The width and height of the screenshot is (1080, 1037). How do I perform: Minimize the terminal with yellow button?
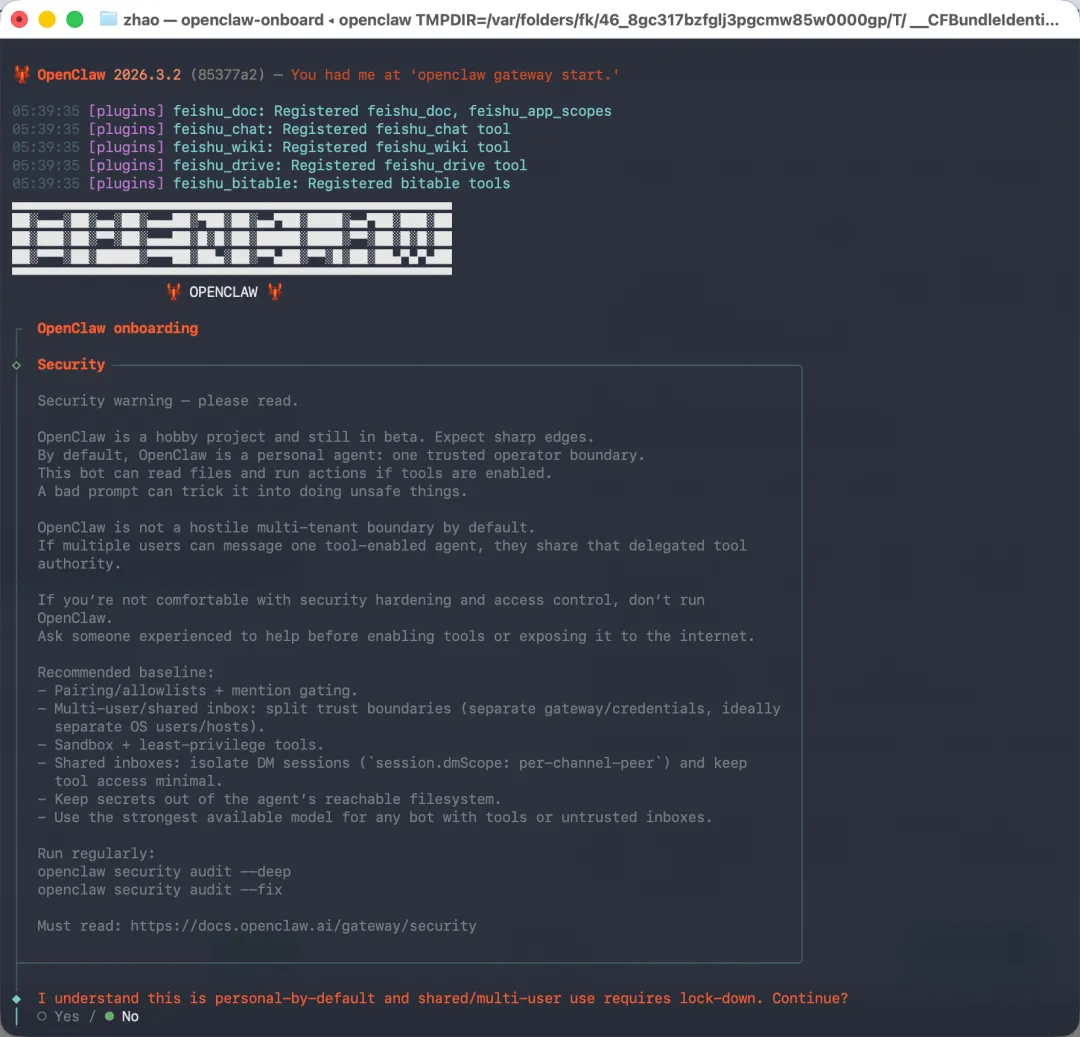47,19
